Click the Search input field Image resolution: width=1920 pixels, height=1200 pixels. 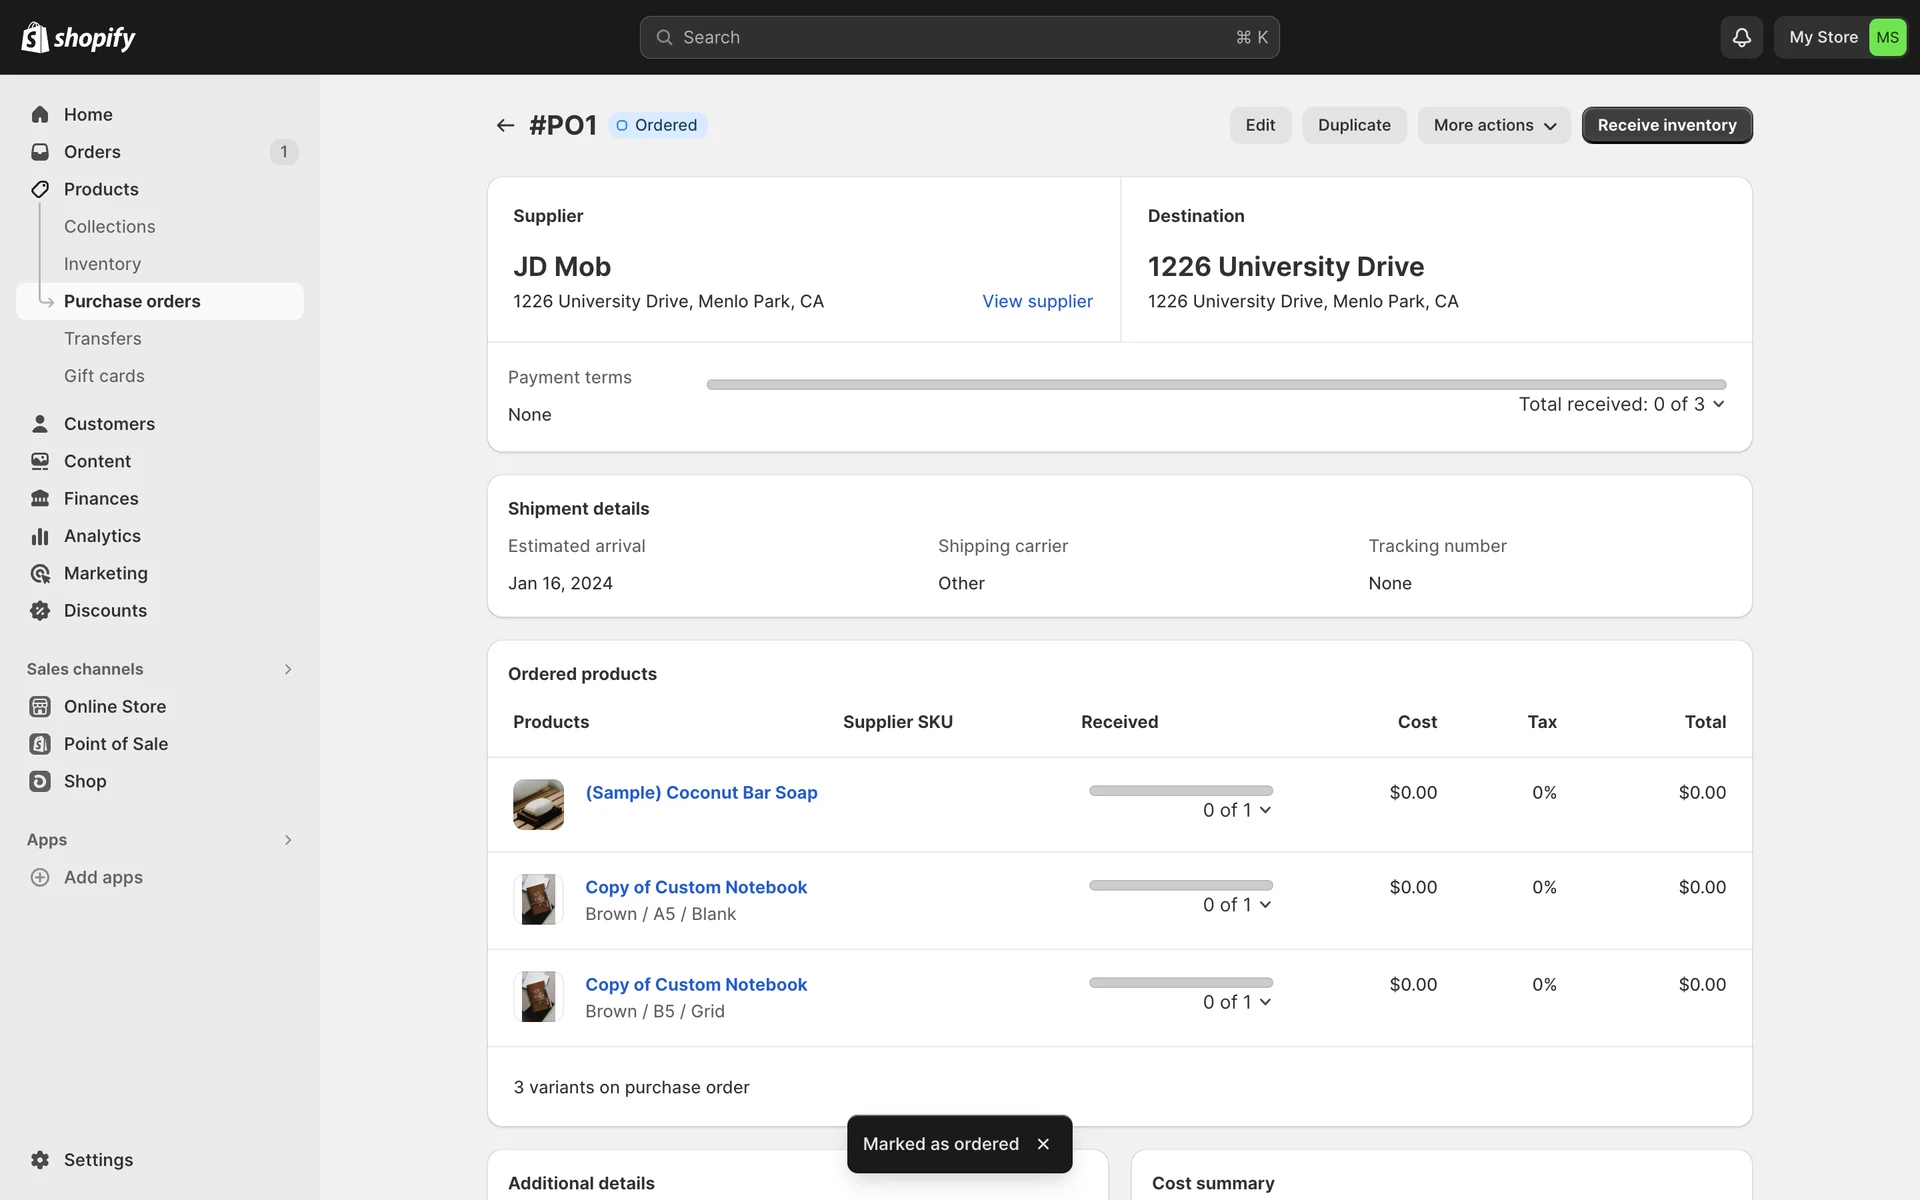pos(958,37)
